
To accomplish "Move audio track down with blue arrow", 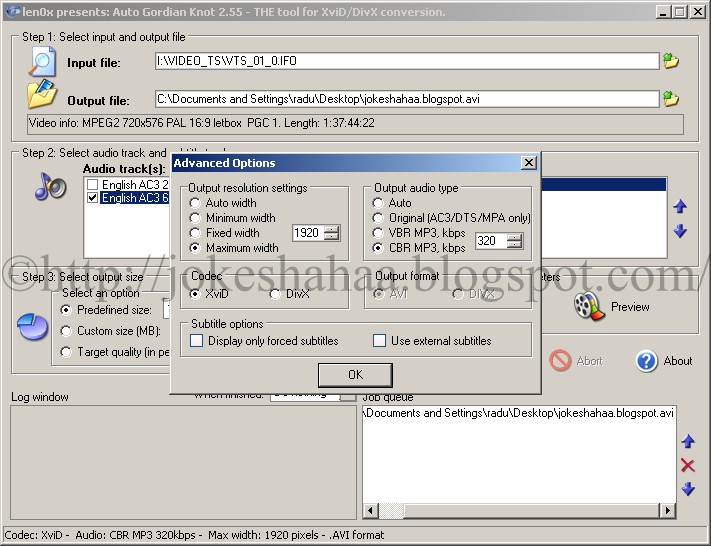I will 680,231.
